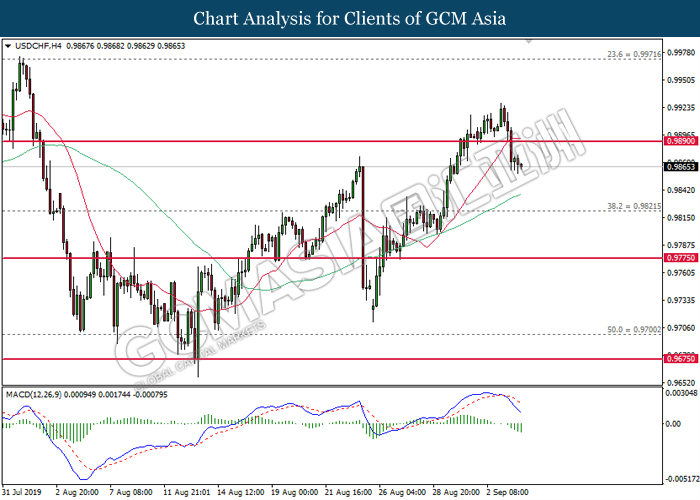Click the MACD scale value 0.003048
The width and height of the screenshot is (700, 500).
pos(681,393)
